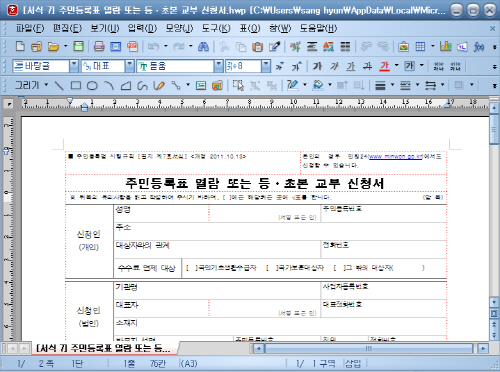The height and width of the screenshot is (372, 500).
Task: Open the 파일(F) menu
Action: pos(30,28)
